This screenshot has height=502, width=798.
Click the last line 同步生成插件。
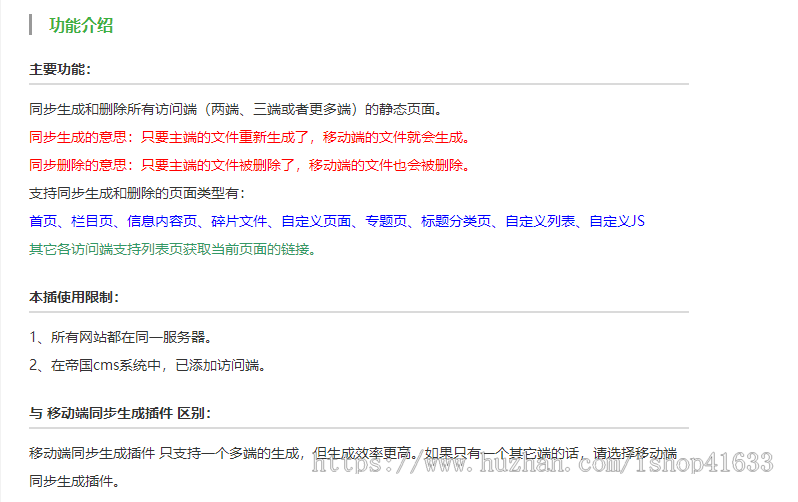(75, 481)
